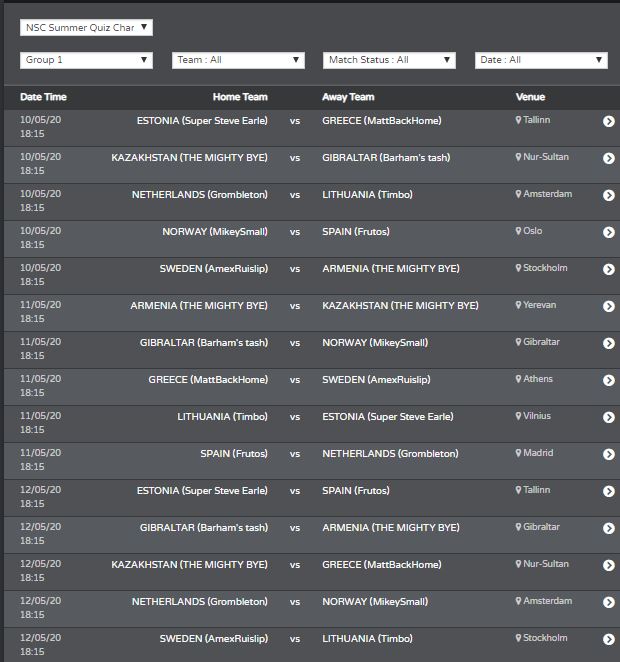Open the Group 1 dropdown
The width and height of the screenshot is (620, 662).
(x=86, y=60)
